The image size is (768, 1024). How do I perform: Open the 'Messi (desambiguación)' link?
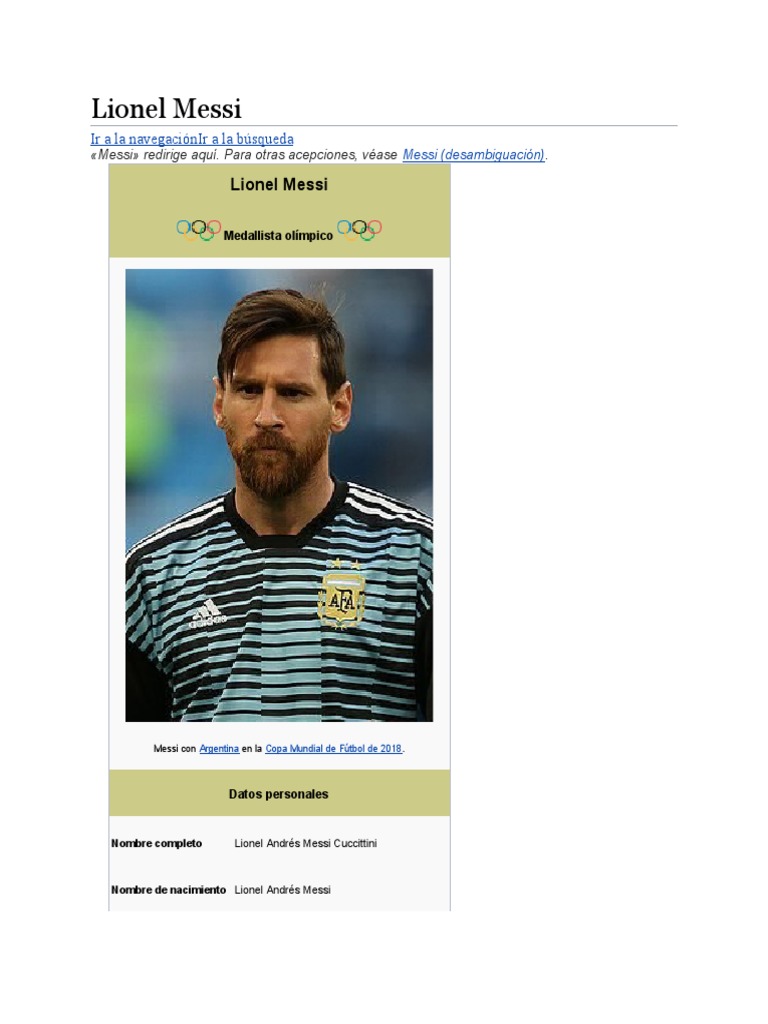point(473,155)
